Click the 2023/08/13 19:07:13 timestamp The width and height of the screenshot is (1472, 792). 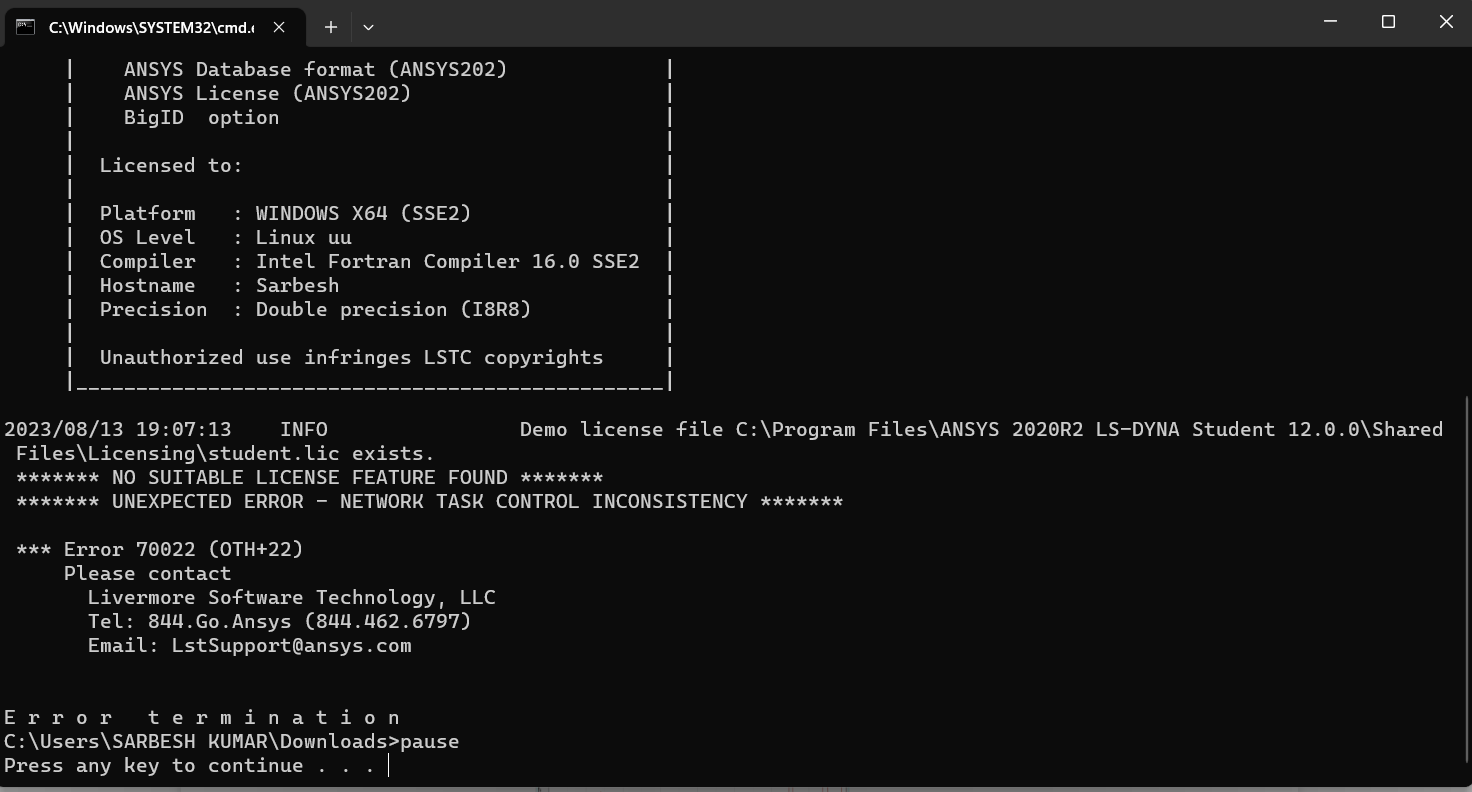click(x=117, y=429)
